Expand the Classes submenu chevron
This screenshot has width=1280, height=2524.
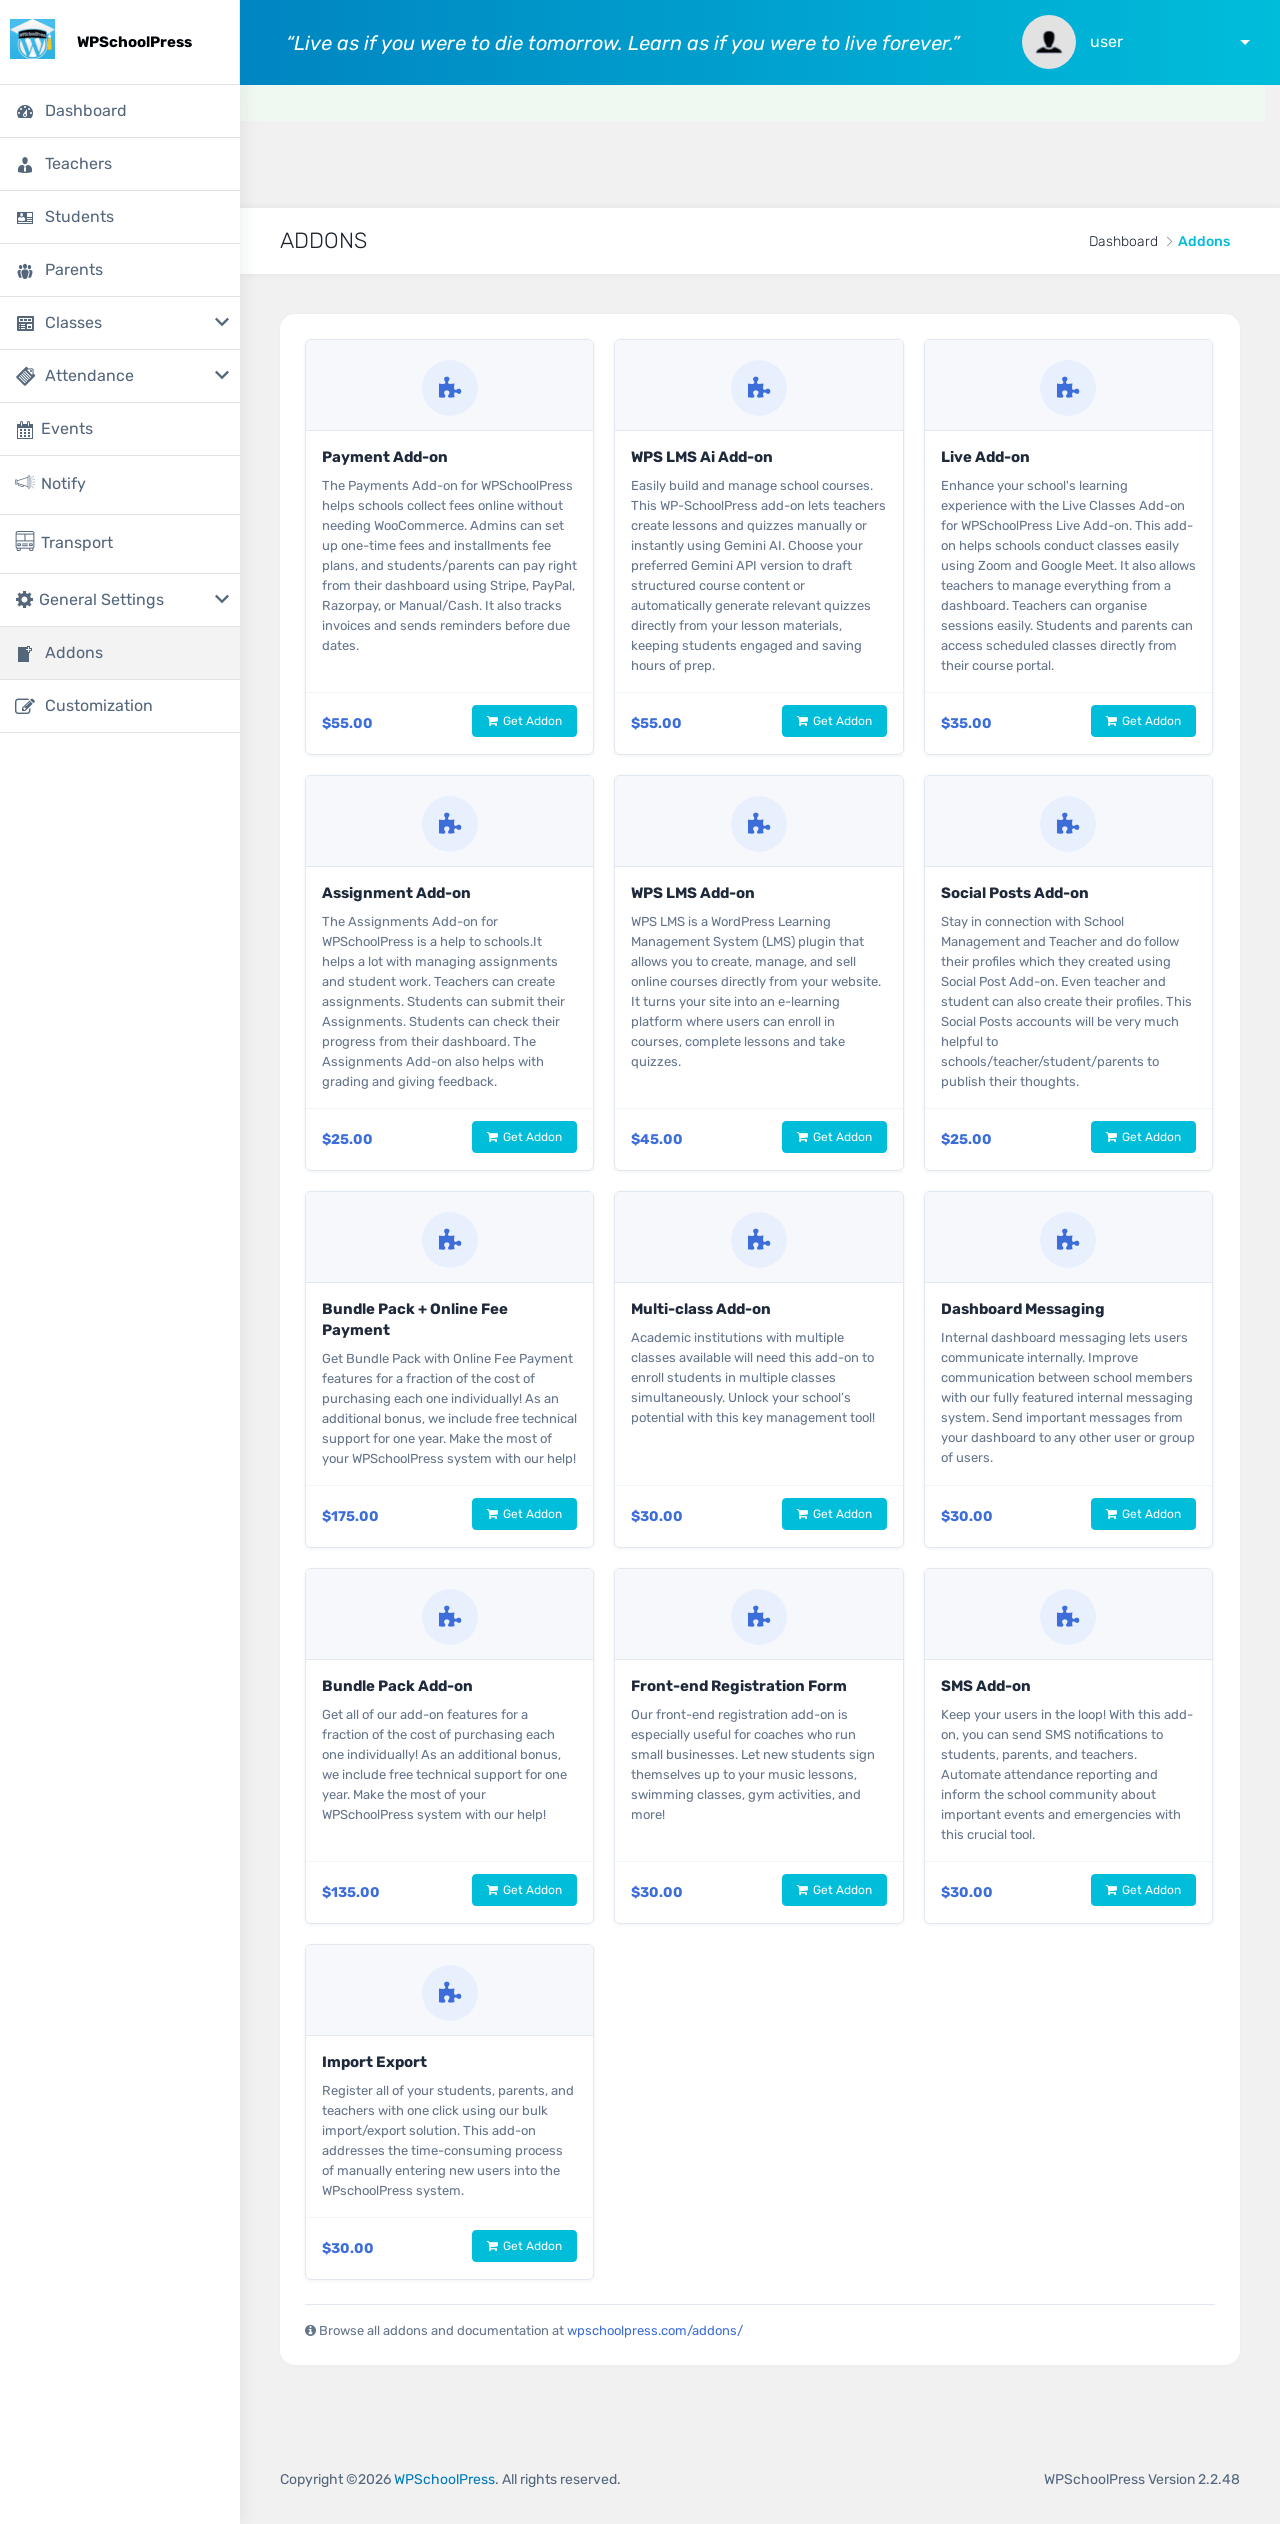tap(222, 322)
